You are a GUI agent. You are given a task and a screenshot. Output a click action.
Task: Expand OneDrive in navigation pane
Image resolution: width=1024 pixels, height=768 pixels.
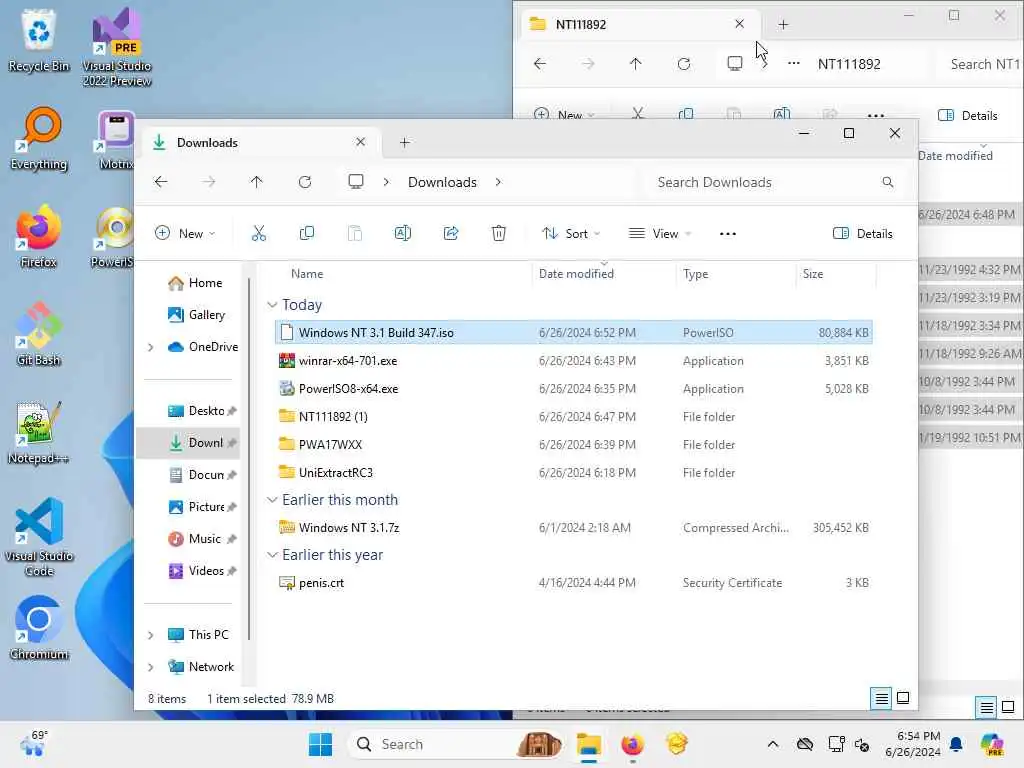[151, 347]
